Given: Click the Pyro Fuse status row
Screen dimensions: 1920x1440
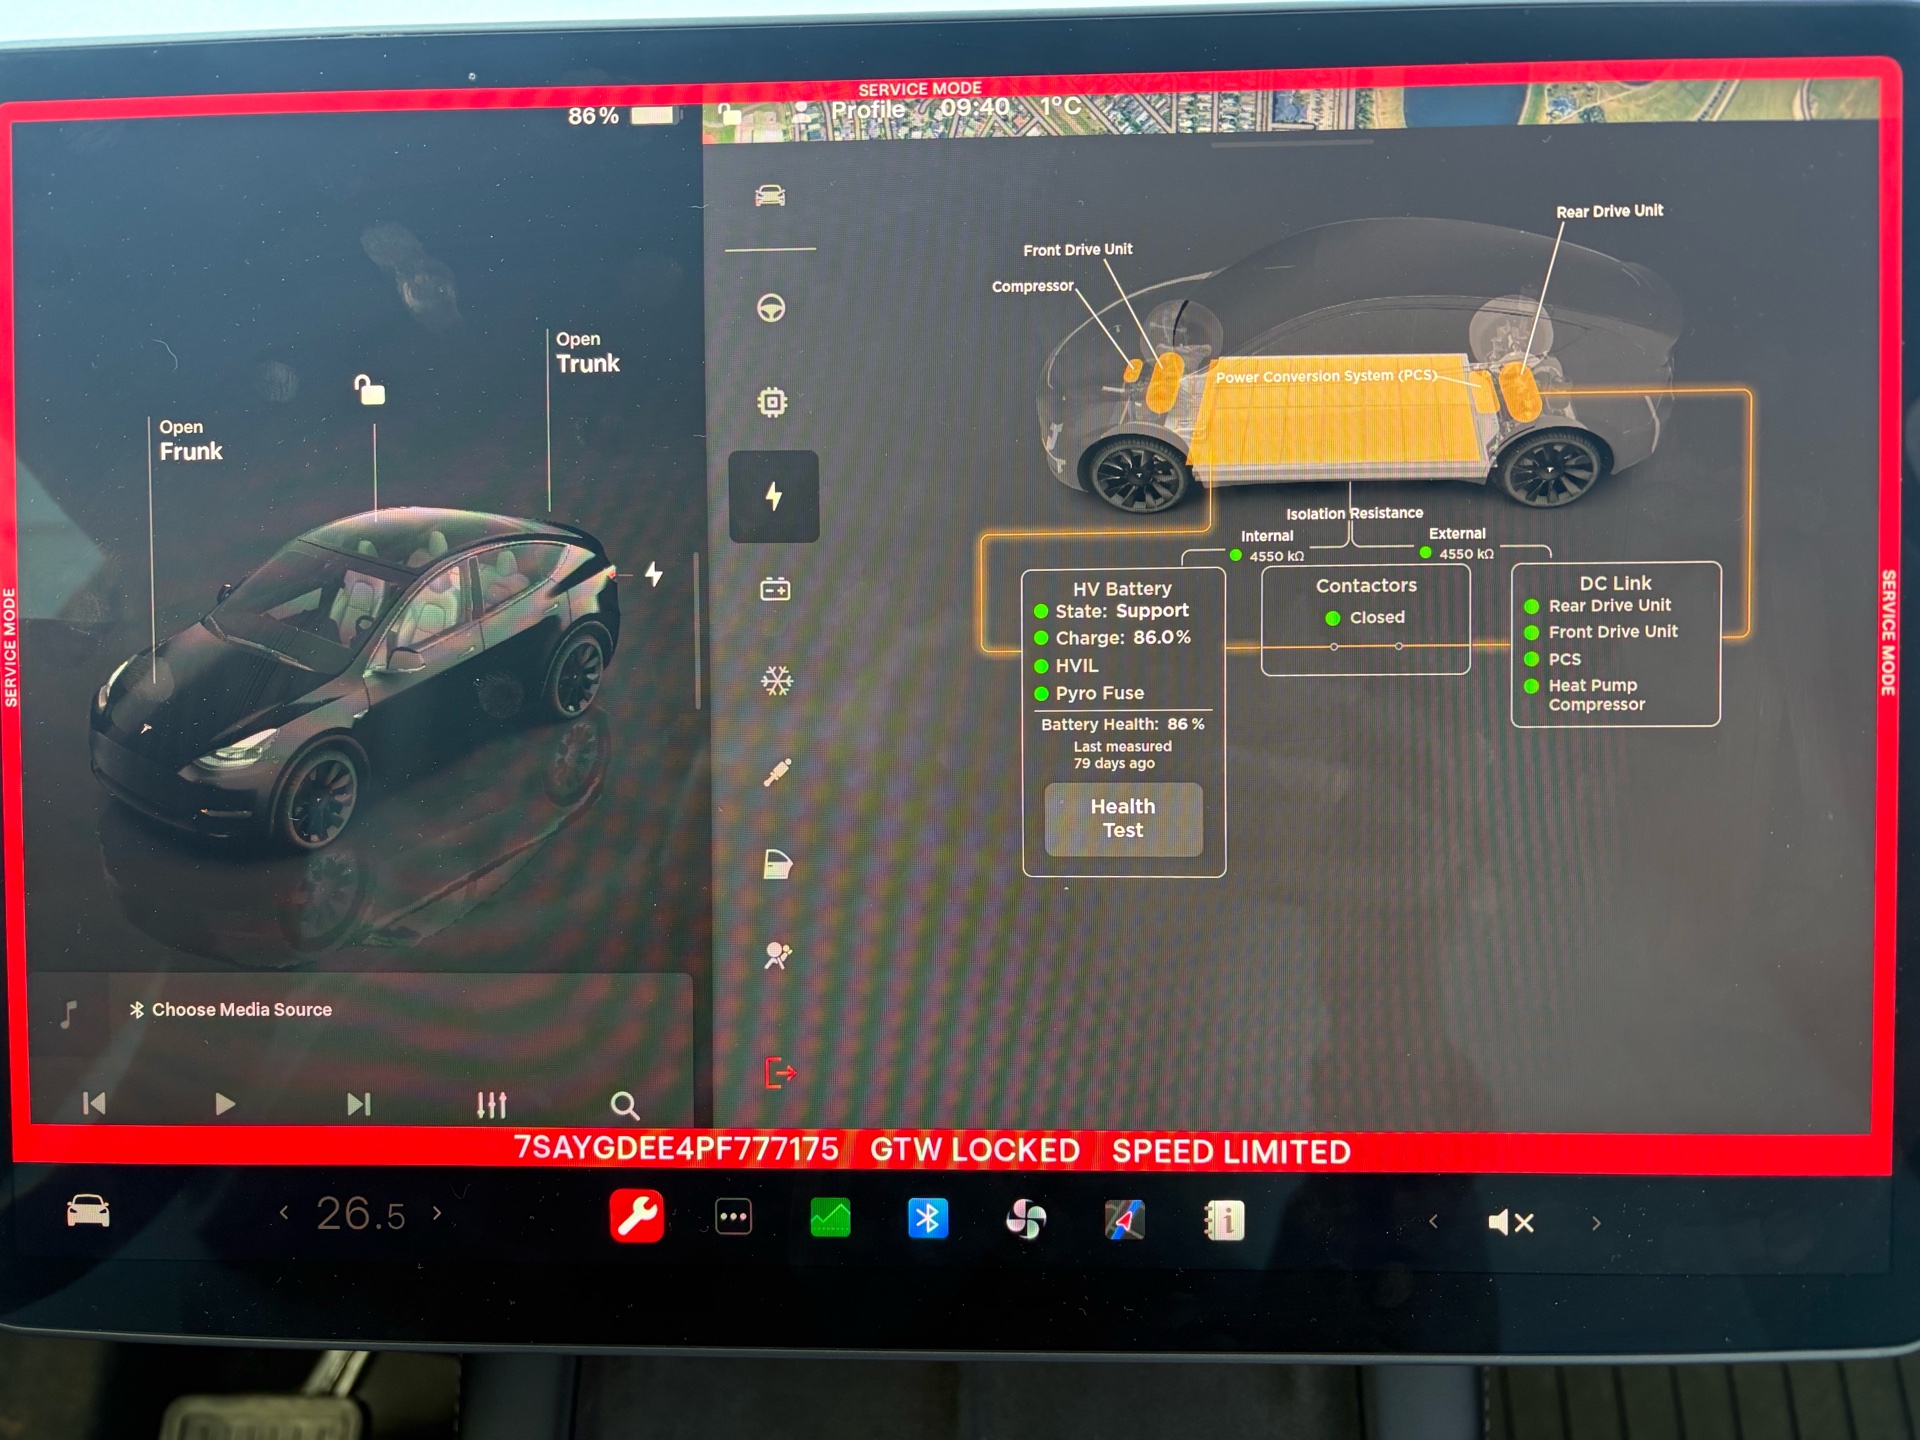Looking at the screenshot, I should [1090, 693].
